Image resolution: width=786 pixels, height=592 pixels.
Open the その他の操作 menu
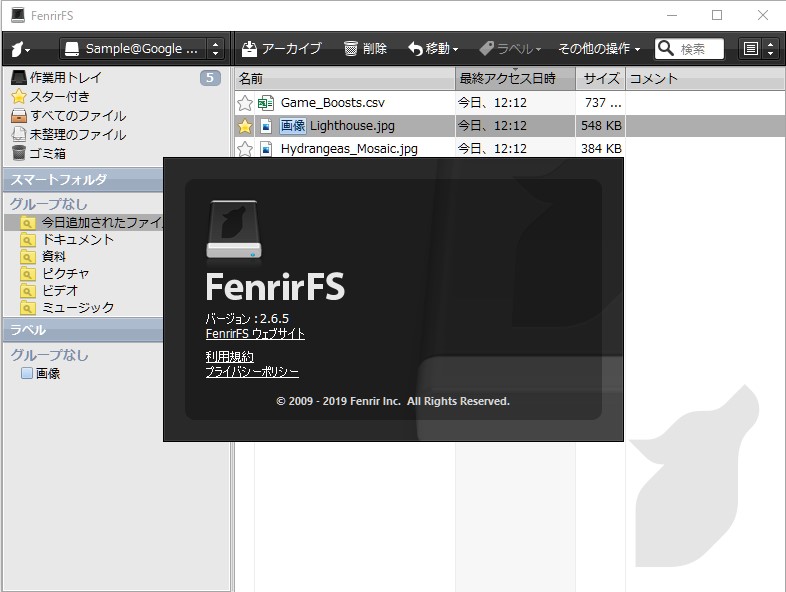[x=600, y=49]
